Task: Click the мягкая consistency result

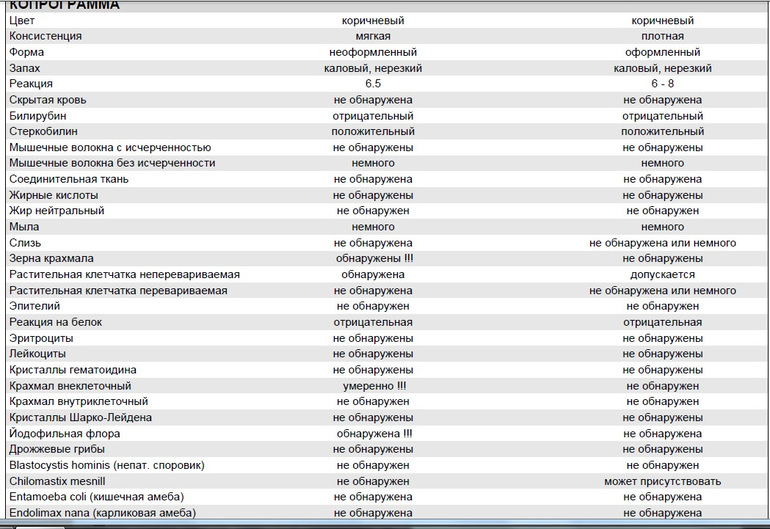Action: click(x=373, y=36)
